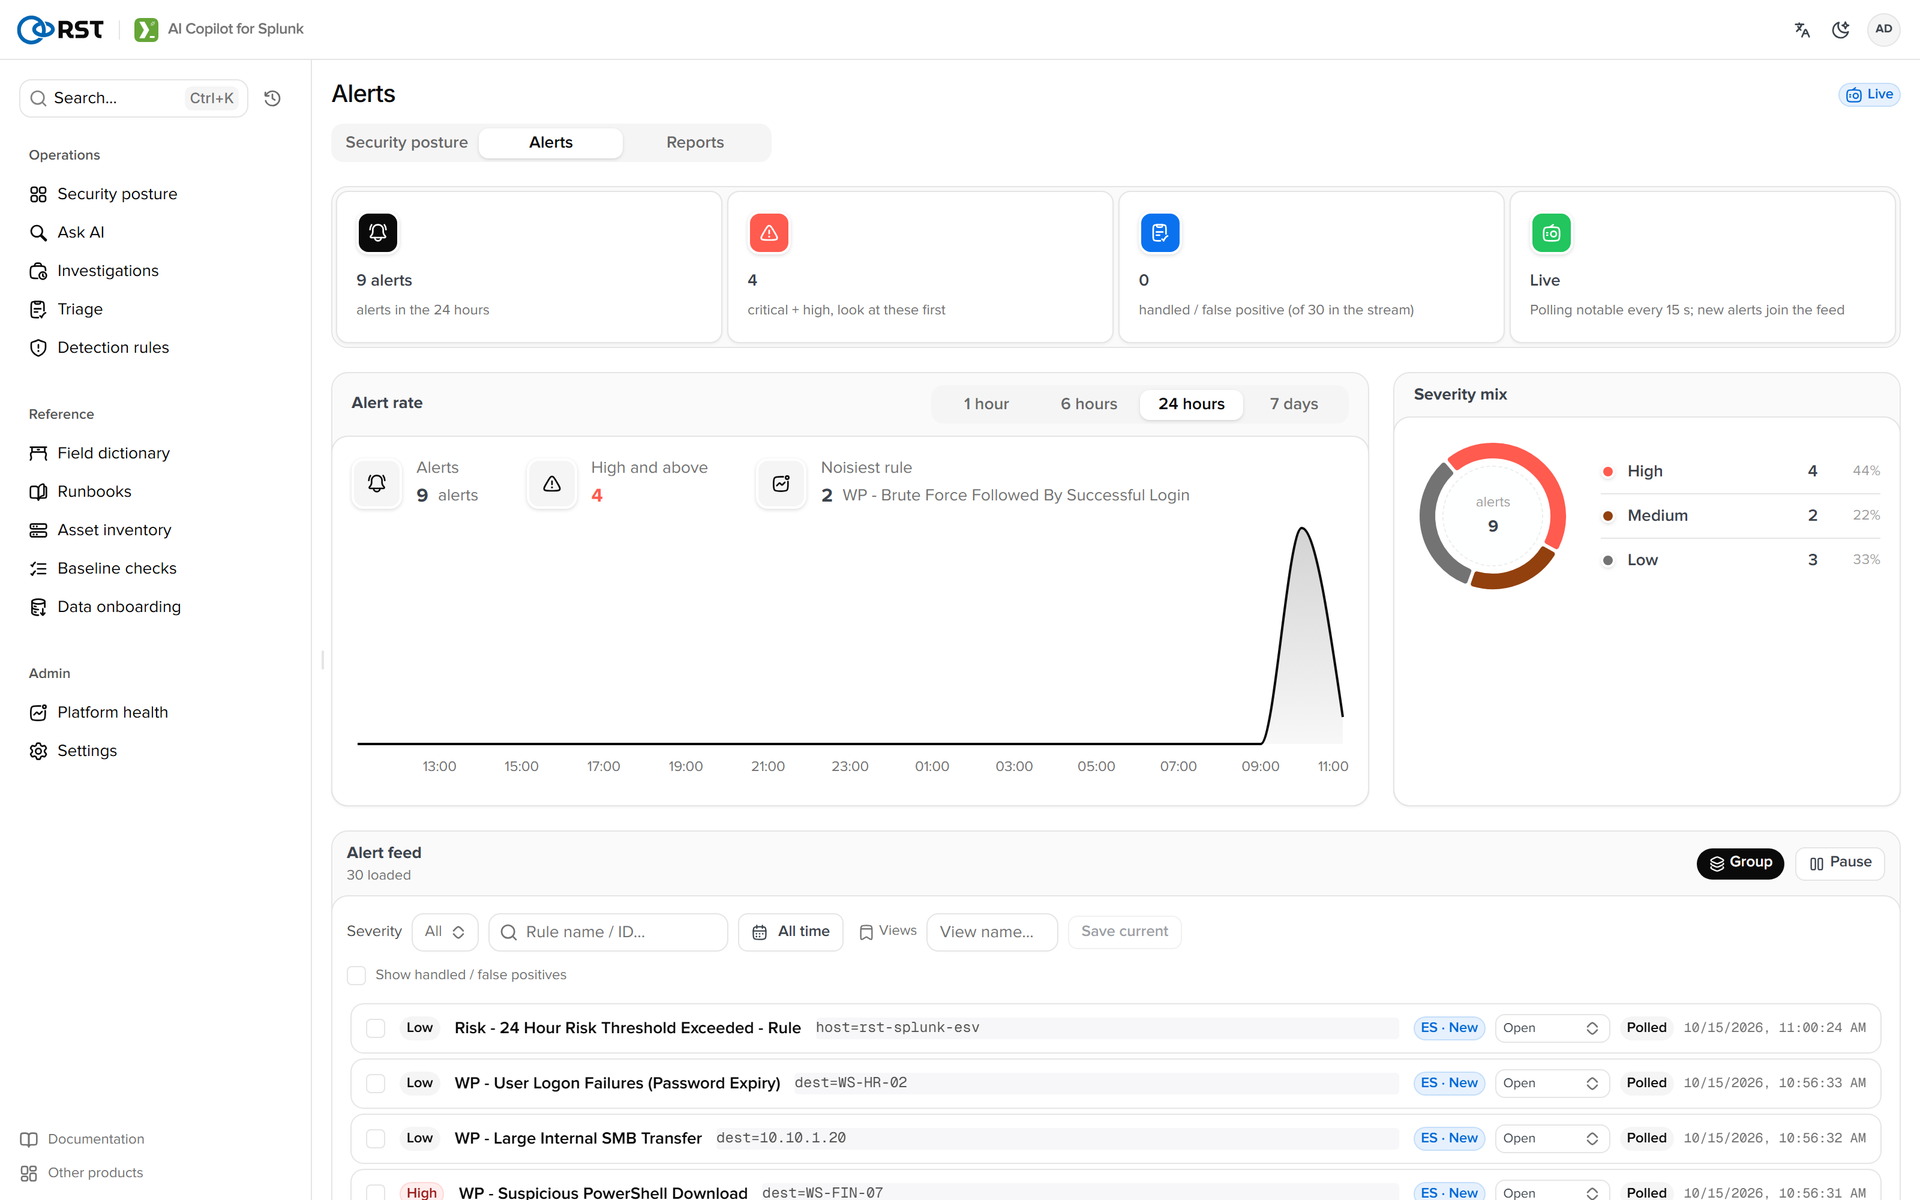The height and width of the screenshot is (1200, 1920).
Task: Toggle dark mode moon icon
Action: [1841, 30]
